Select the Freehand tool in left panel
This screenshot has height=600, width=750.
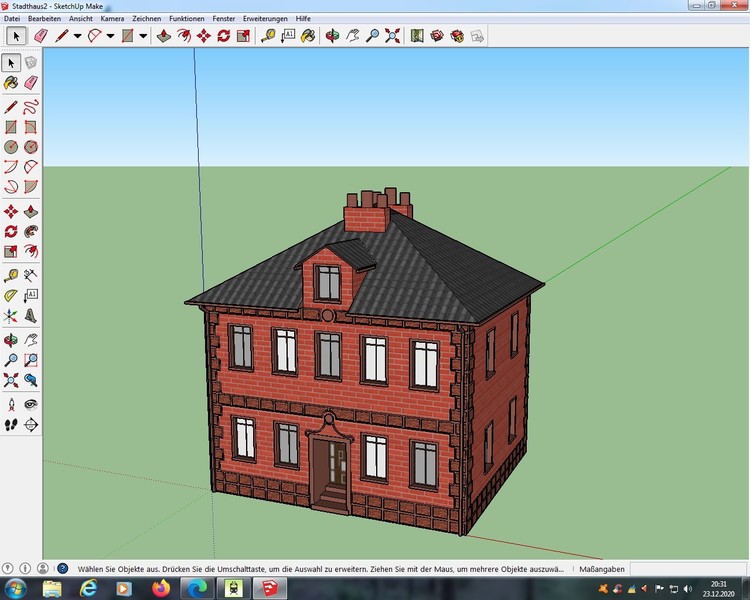click(31, 106)
